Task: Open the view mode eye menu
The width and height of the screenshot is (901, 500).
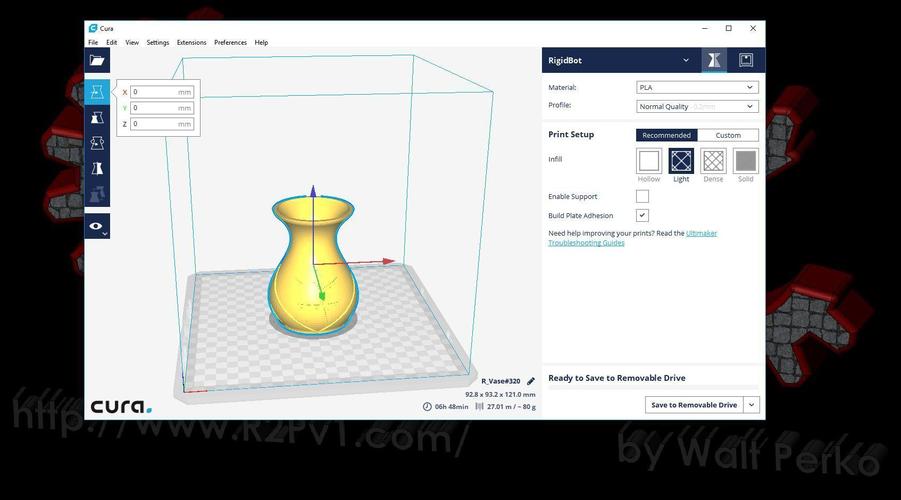Action: (97, 226)
